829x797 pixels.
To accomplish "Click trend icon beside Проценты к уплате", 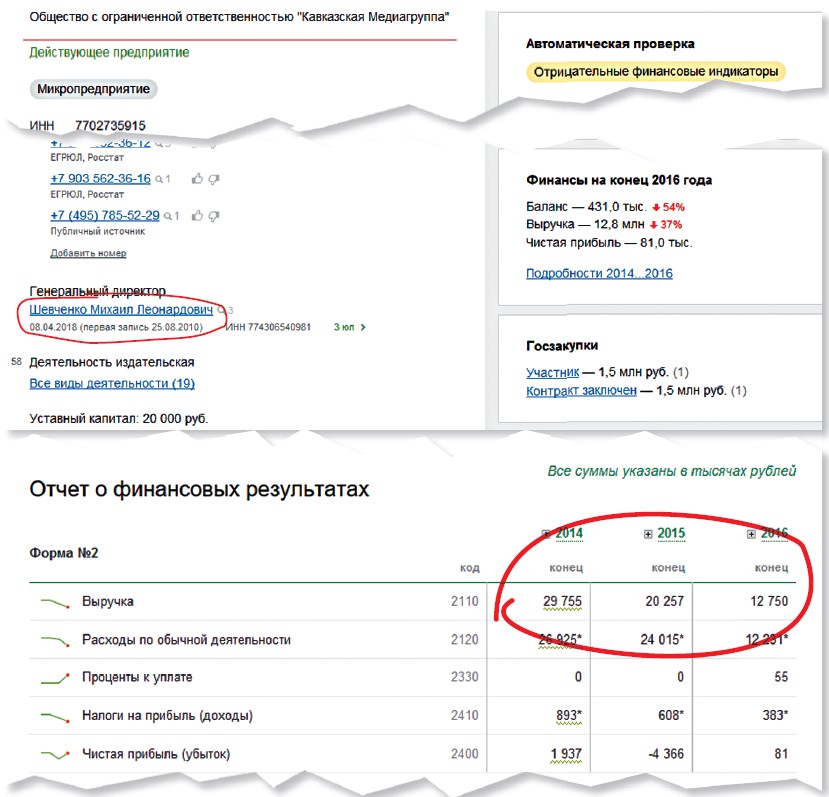I will pos(56,678).
